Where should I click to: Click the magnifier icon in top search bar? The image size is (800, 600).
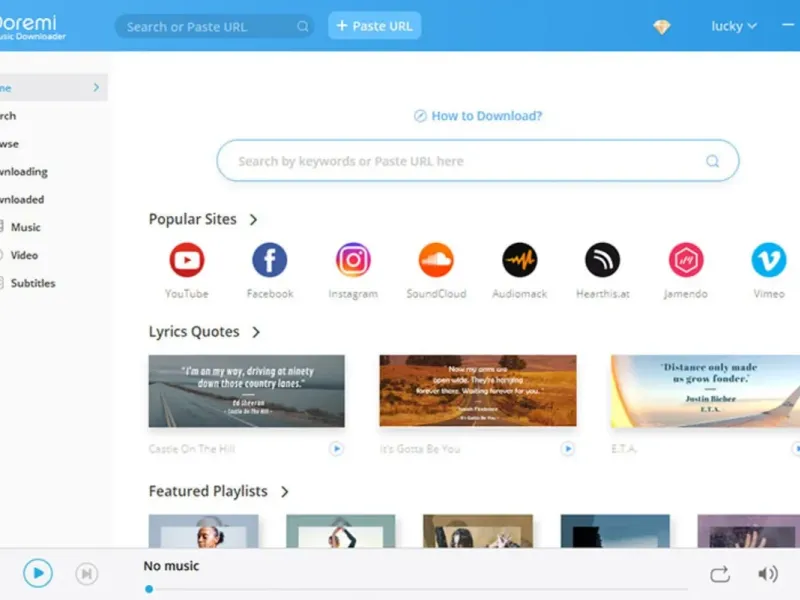303,26
